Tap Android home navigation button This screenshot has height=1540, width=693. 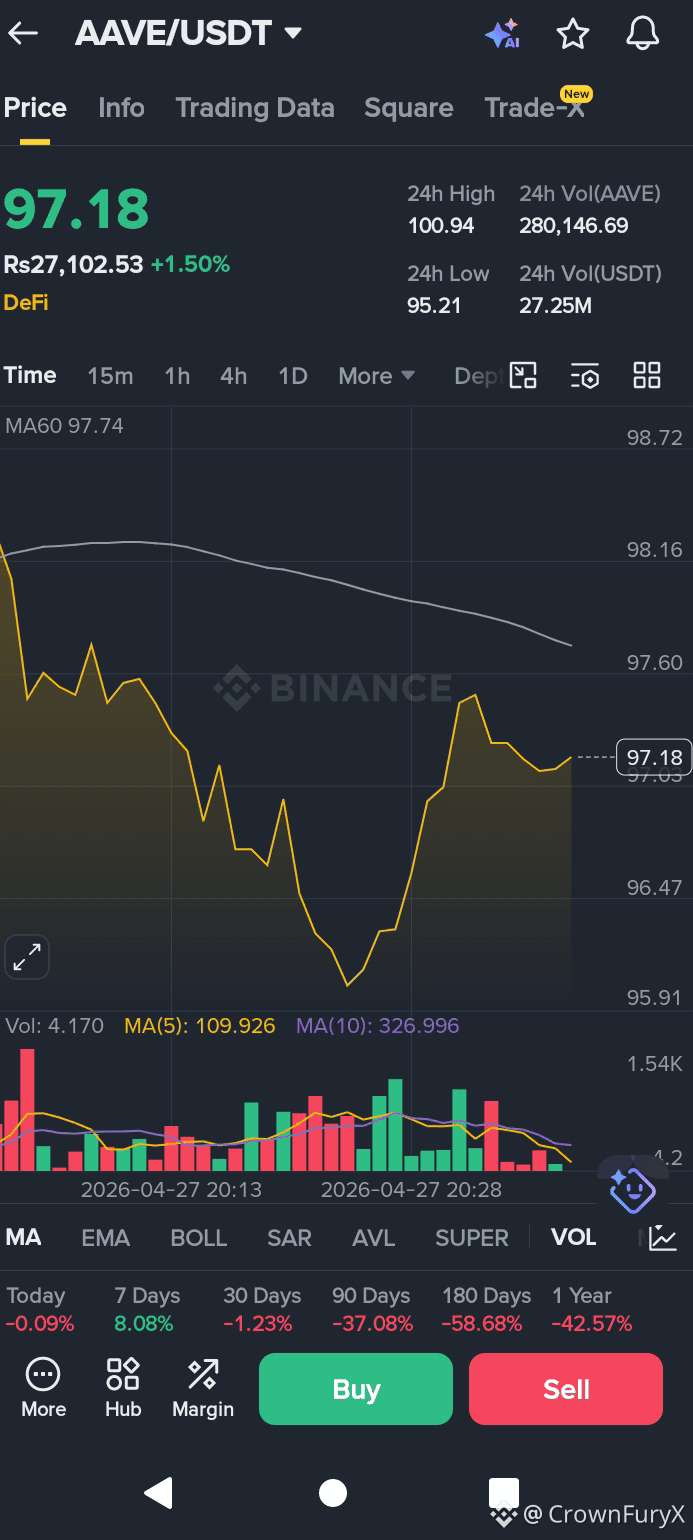pyautogui.click(x=333, y=1493)
